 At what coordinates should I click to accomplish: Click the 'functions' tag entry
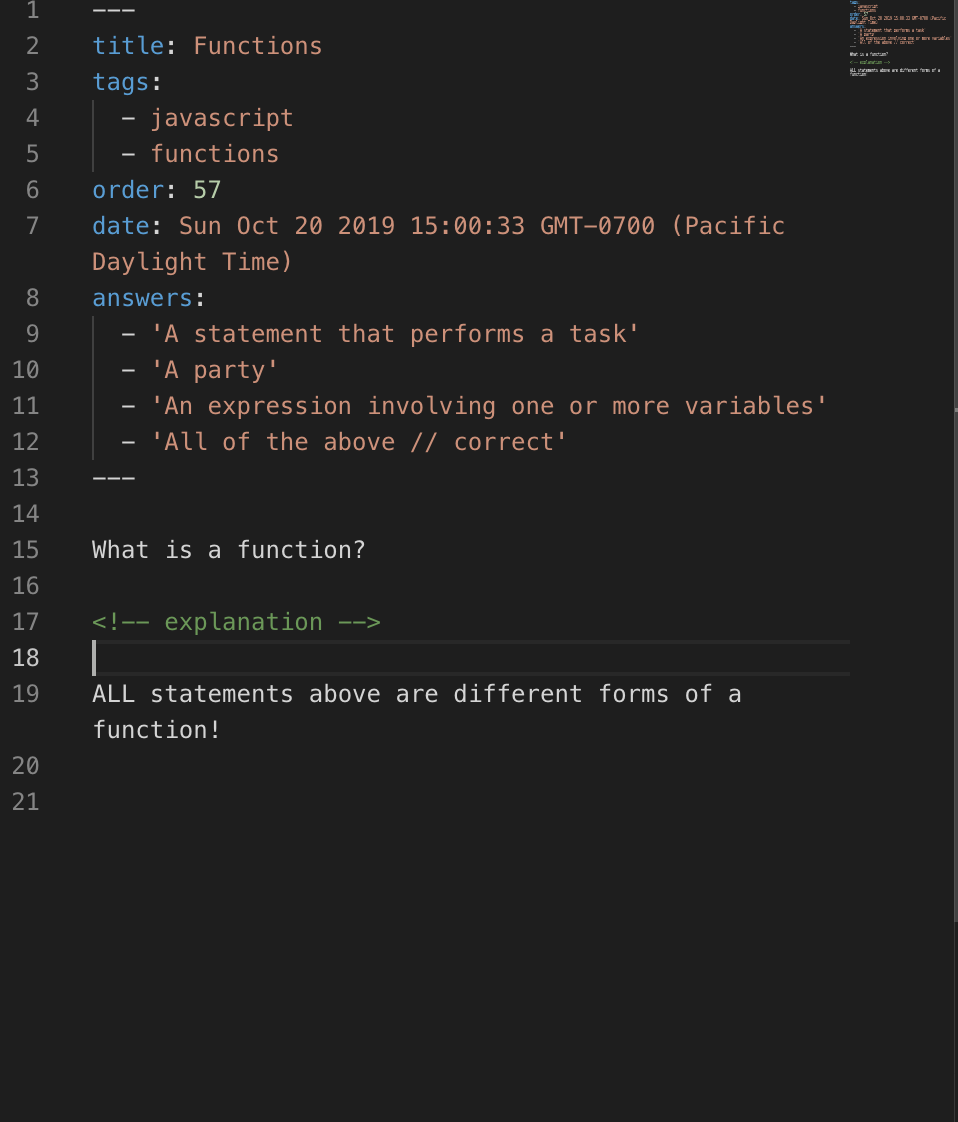click(215, 154)
